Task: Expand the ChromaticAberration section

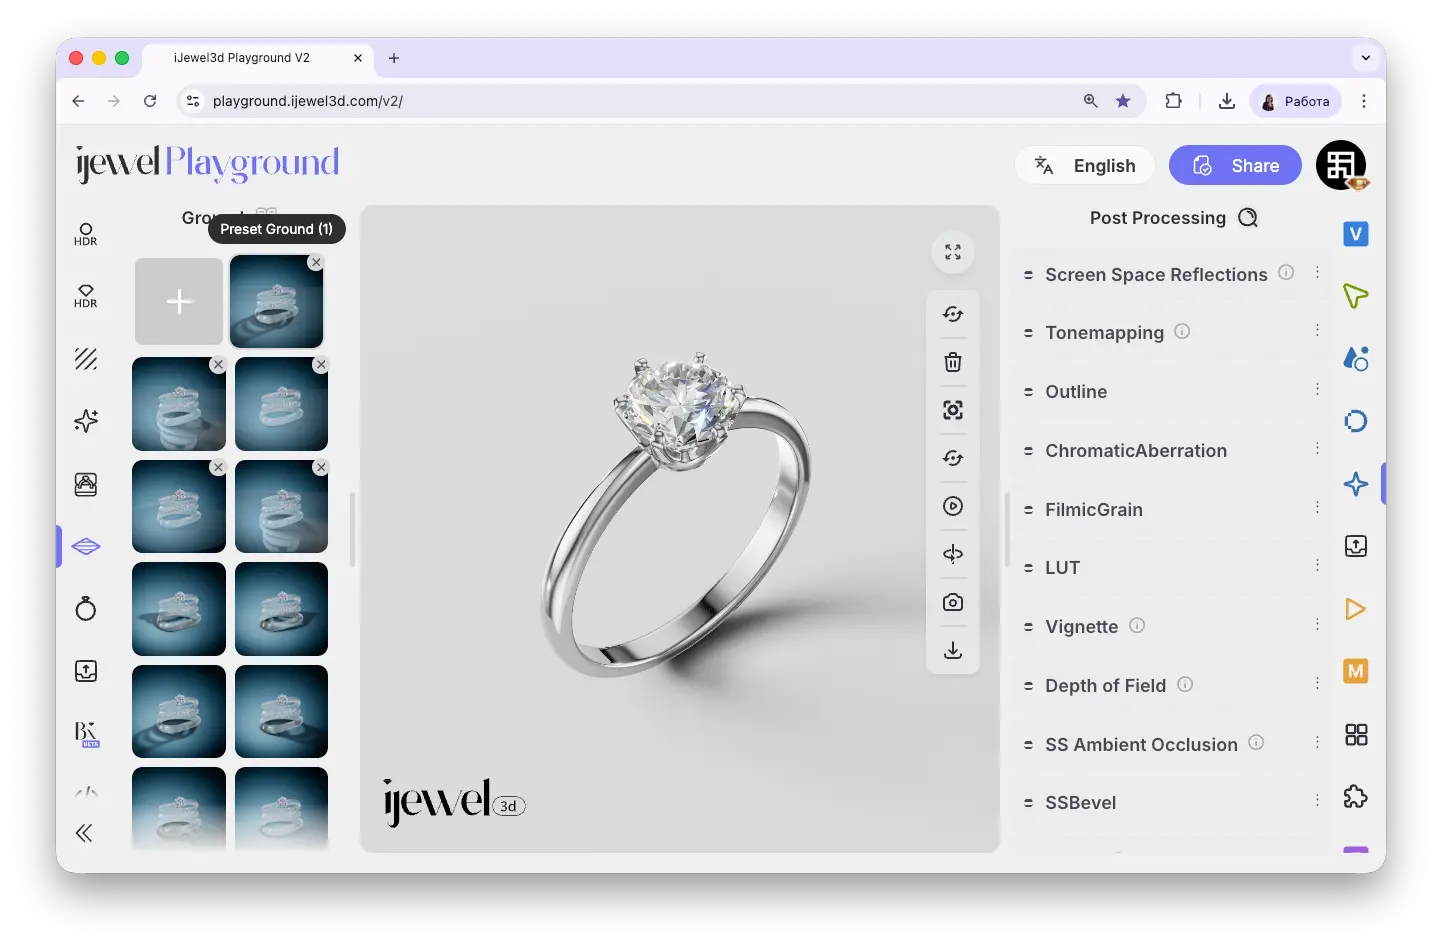Action: (1170, 451)
